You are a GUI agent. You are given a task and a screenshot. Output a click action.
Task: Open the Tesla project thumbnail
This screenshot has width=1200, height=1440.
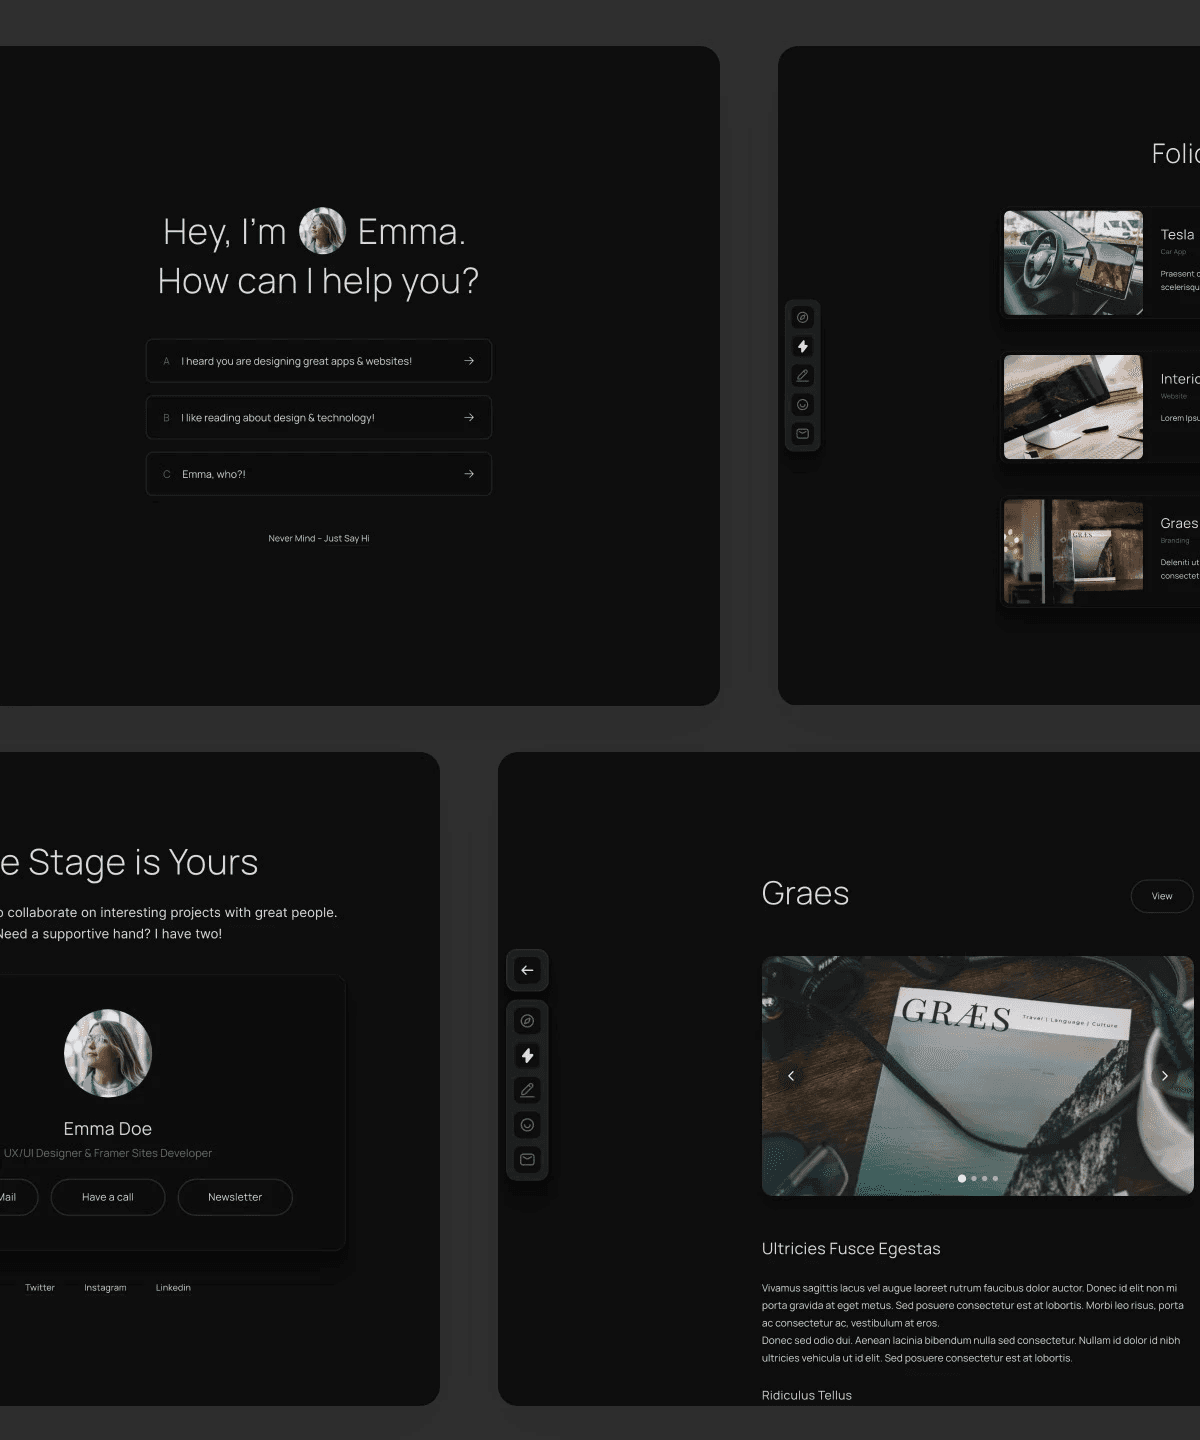pos(1073,263)
